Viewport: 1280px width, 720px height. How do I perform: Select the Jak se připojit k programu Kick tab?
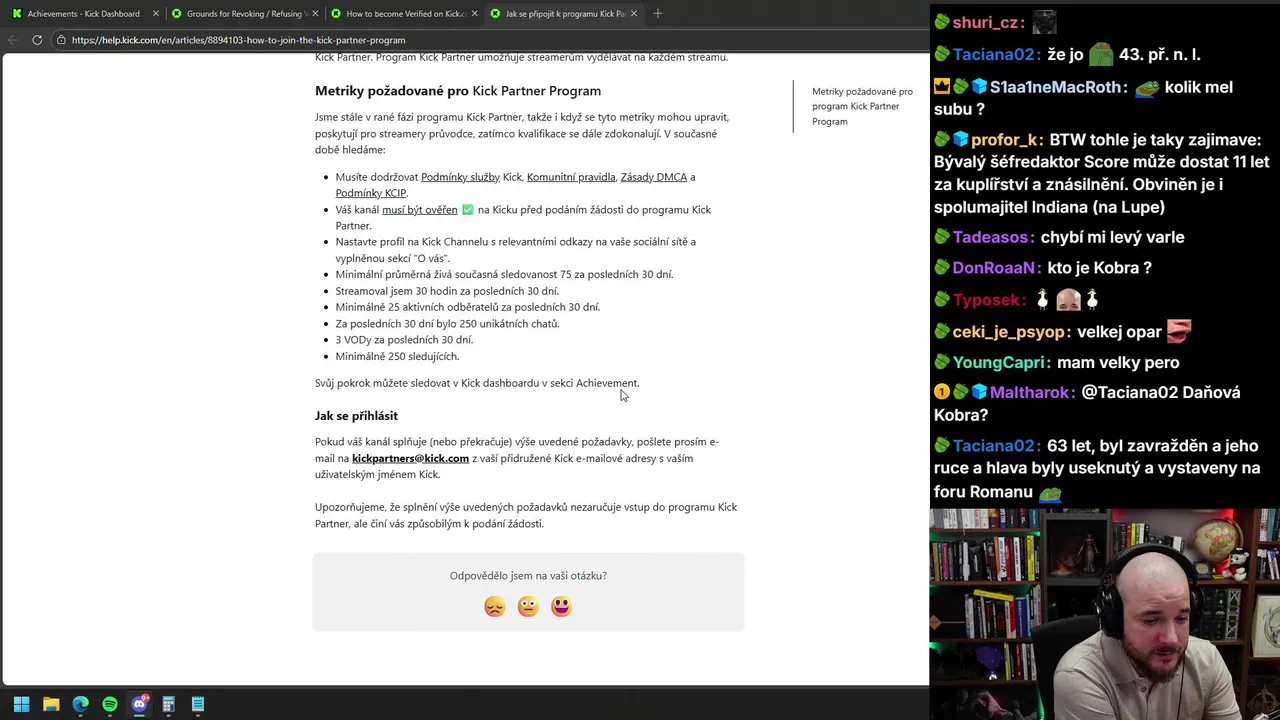(x=563, y=14)
